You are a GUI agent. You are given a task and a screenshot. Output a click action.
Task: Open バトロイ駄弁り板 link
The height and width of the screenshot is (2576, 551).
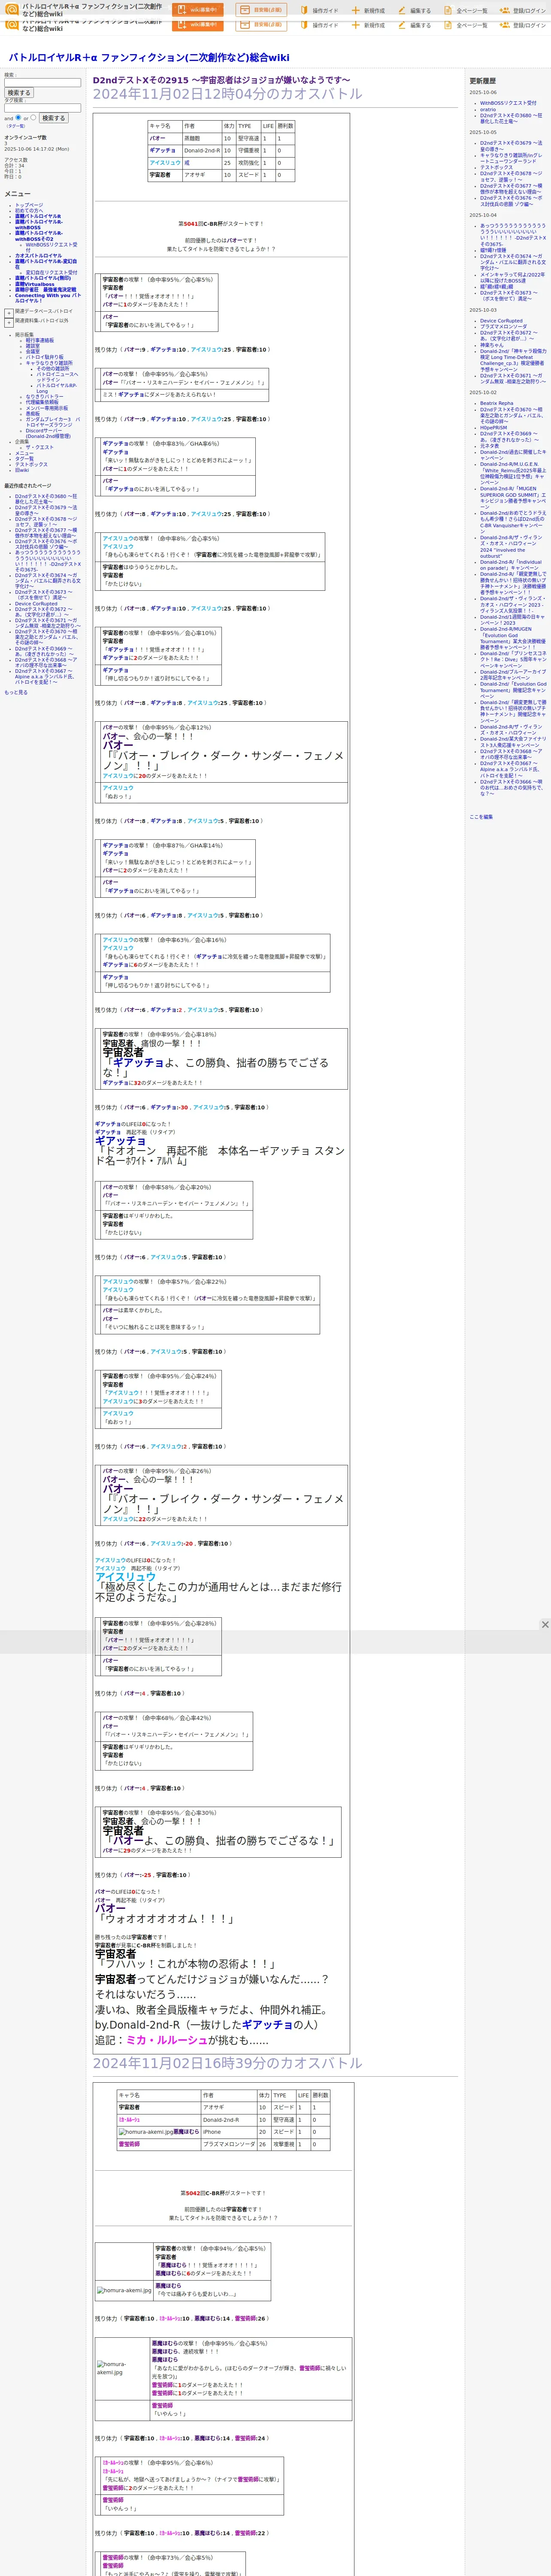(x=44, y=357)
